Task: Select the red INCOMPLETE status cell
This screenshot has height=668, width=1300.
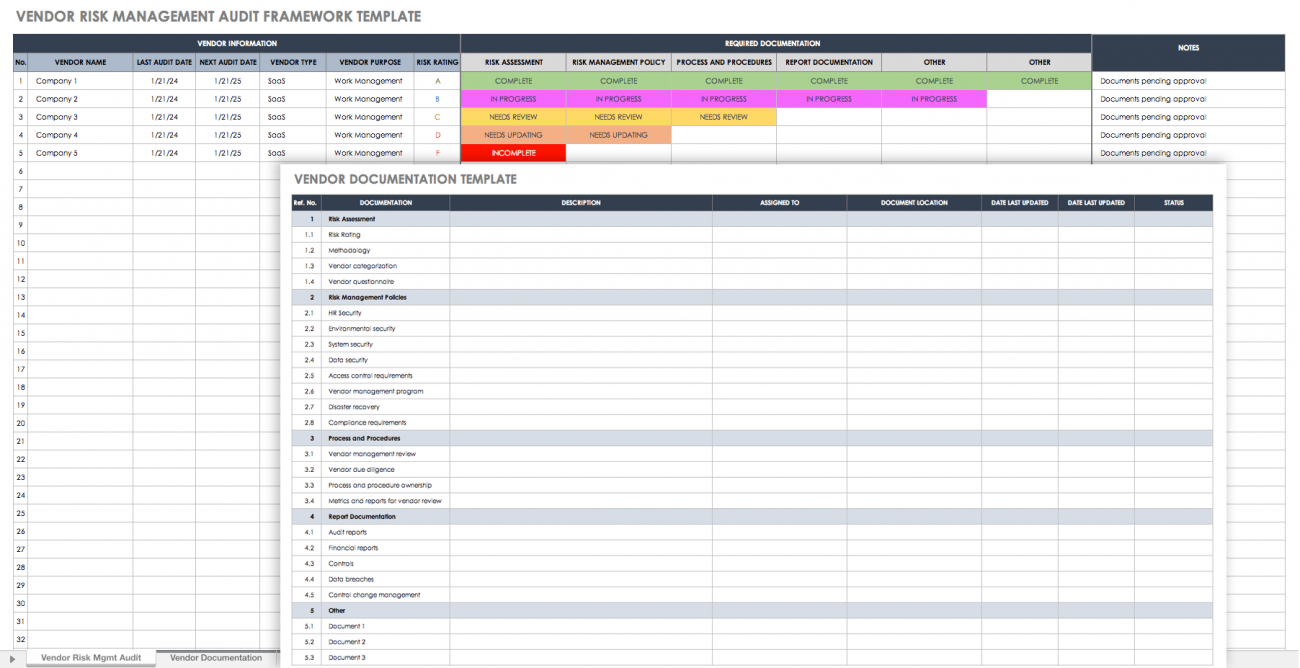Action: coord(513,152)
